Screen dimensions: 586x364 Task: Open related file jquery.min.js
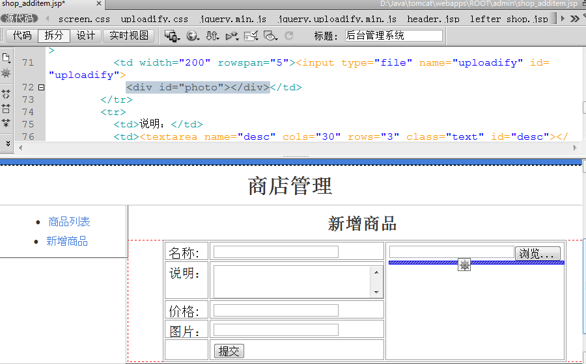tap(233, 19)
